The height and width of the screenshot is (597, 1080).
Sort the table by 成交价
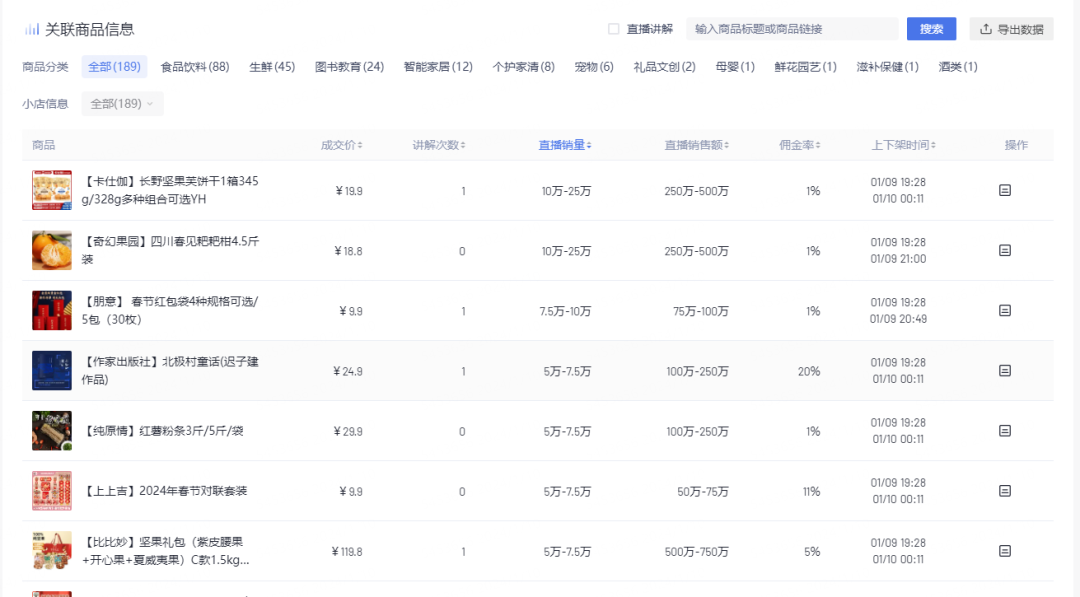[341, 145]
